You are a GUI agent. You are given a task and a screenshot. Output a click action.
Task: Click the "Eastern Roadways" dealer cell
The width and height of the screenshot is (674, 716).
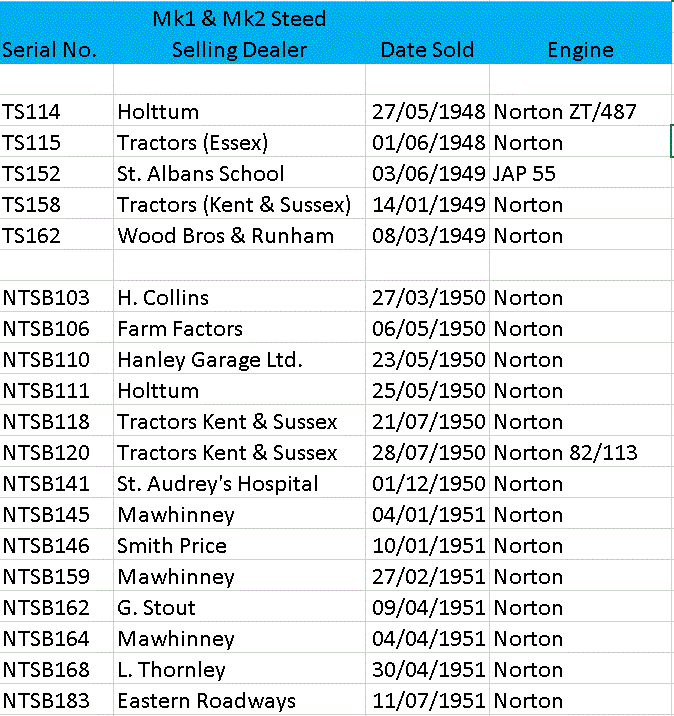tap(206, 701)
